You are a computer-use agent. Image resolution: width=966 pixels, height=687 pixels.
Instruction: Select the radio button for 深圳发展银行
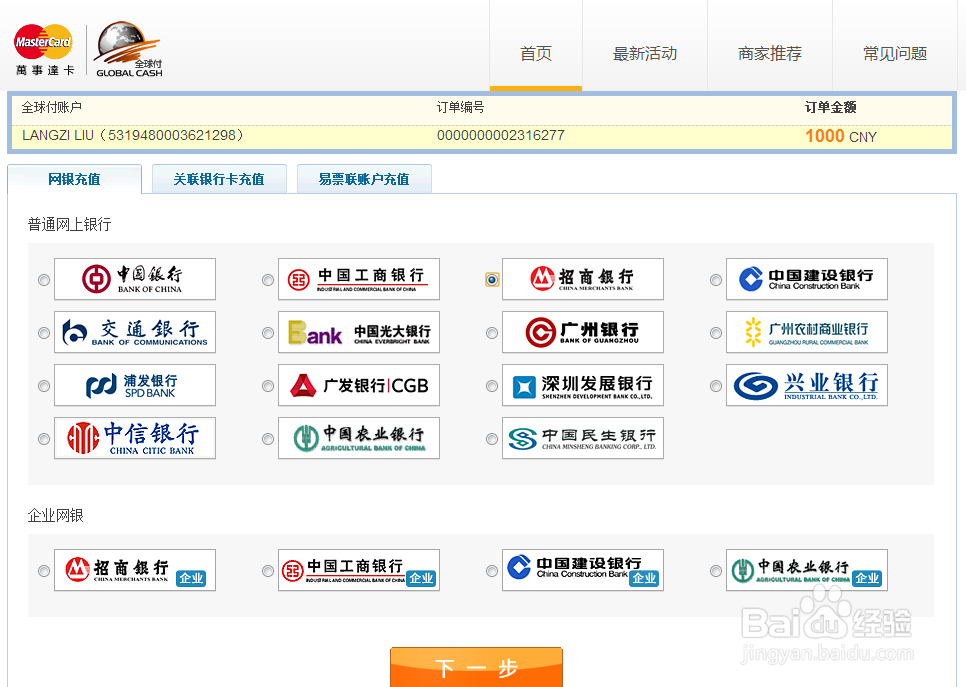[492, 386]
